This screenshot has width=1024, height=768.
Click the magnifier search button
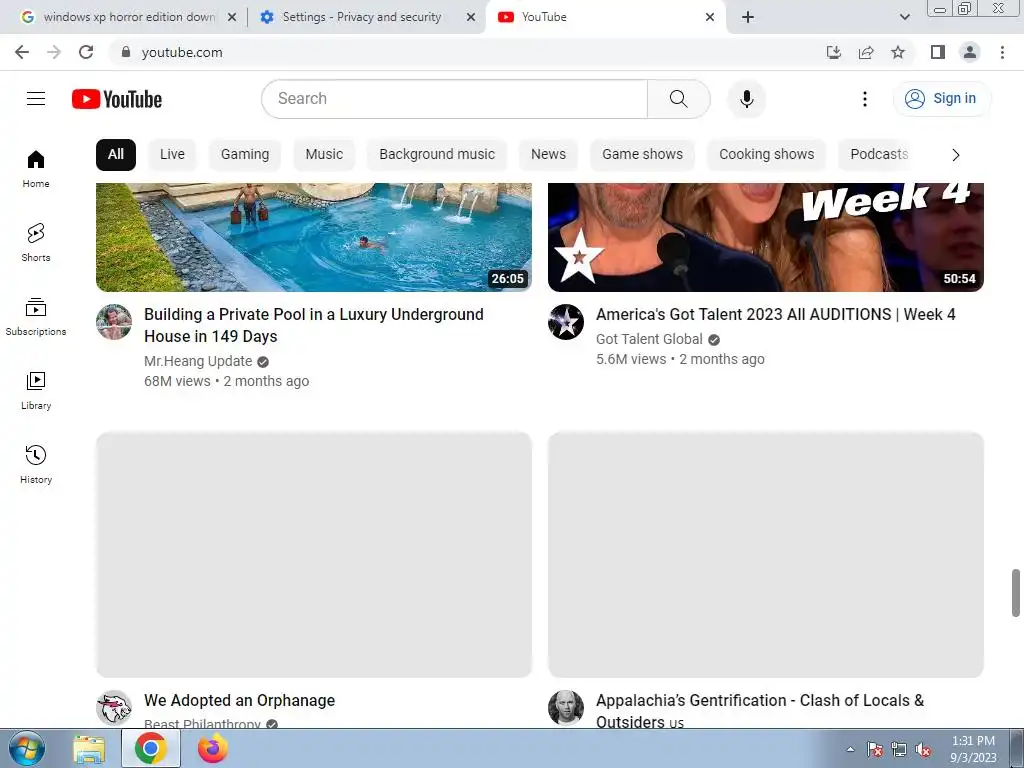pyautogui.click(x=679, y=99)
